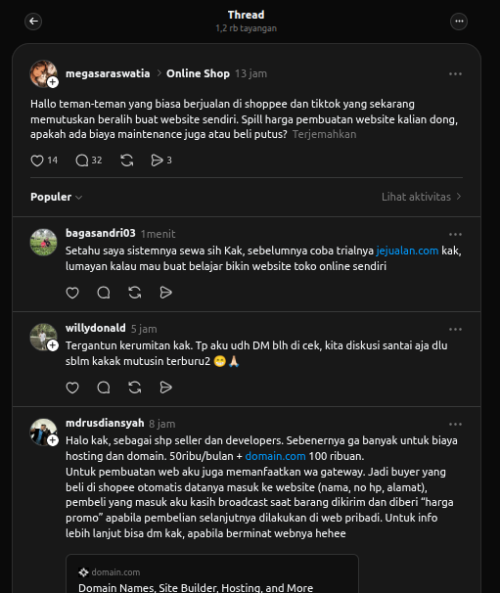Go back using the arrow icon
This screenshot has width=500, height=593.
[33, 21]
